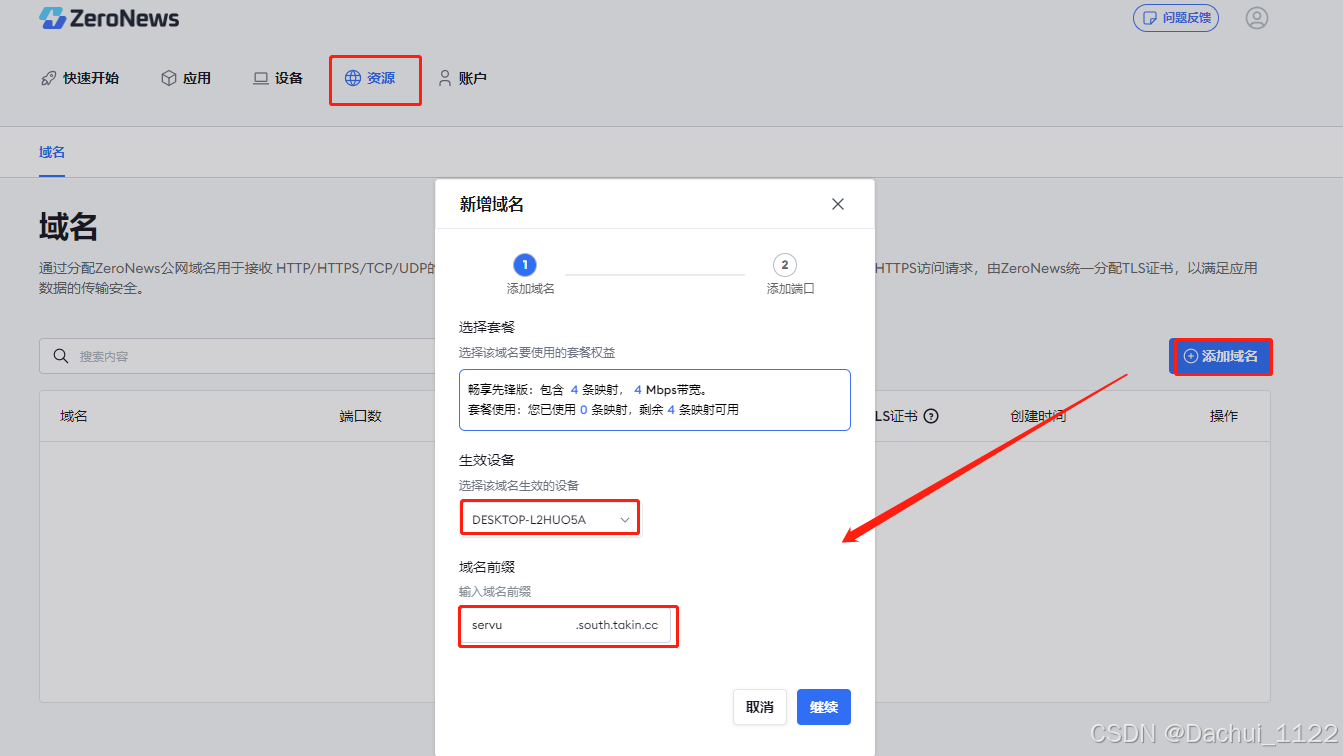Viewport: 1343px width, 756px height.
Task: Open the 问题反馈 feedback button
Action: (x=1176, y=18)
